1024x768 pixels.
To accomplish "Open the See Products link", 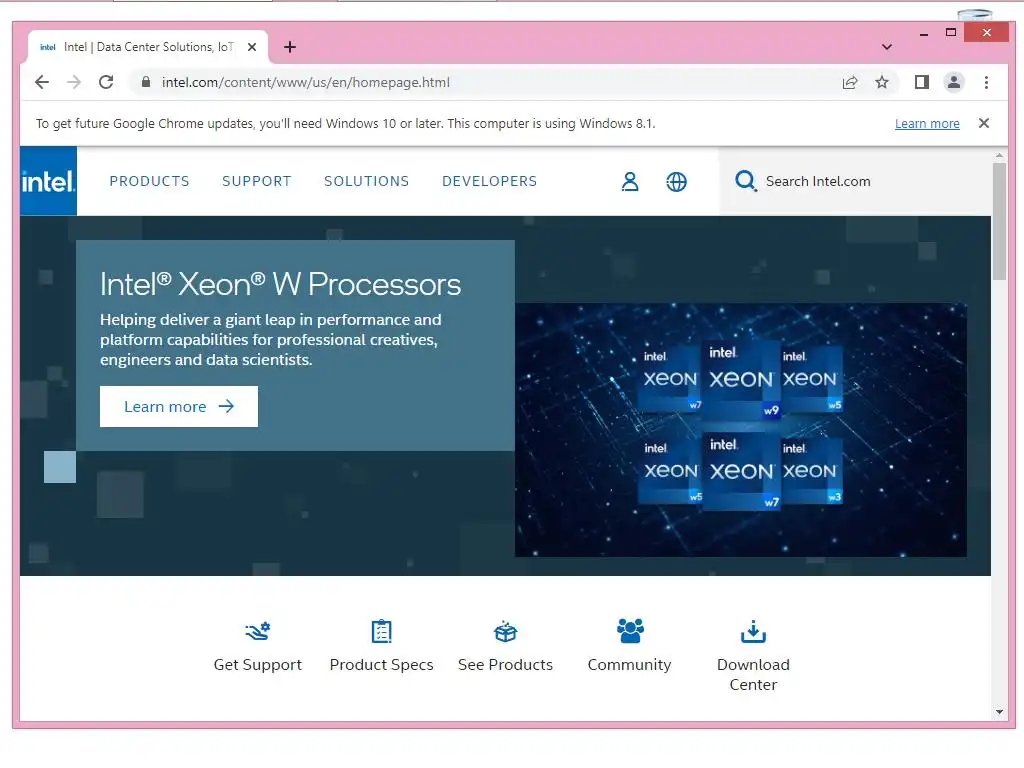I will pos(505,664).
